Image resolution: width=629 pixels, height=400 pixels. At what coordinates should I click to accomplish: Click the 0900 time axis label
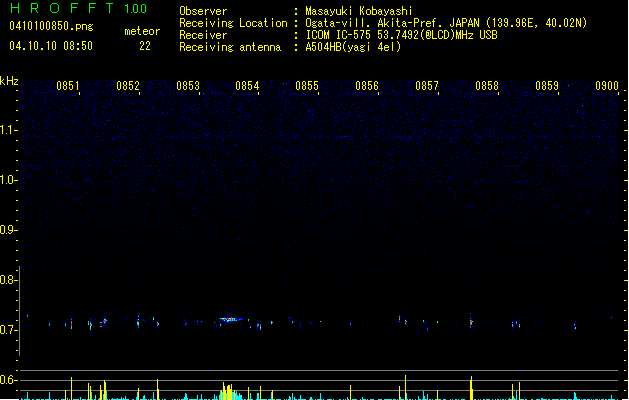607,86
